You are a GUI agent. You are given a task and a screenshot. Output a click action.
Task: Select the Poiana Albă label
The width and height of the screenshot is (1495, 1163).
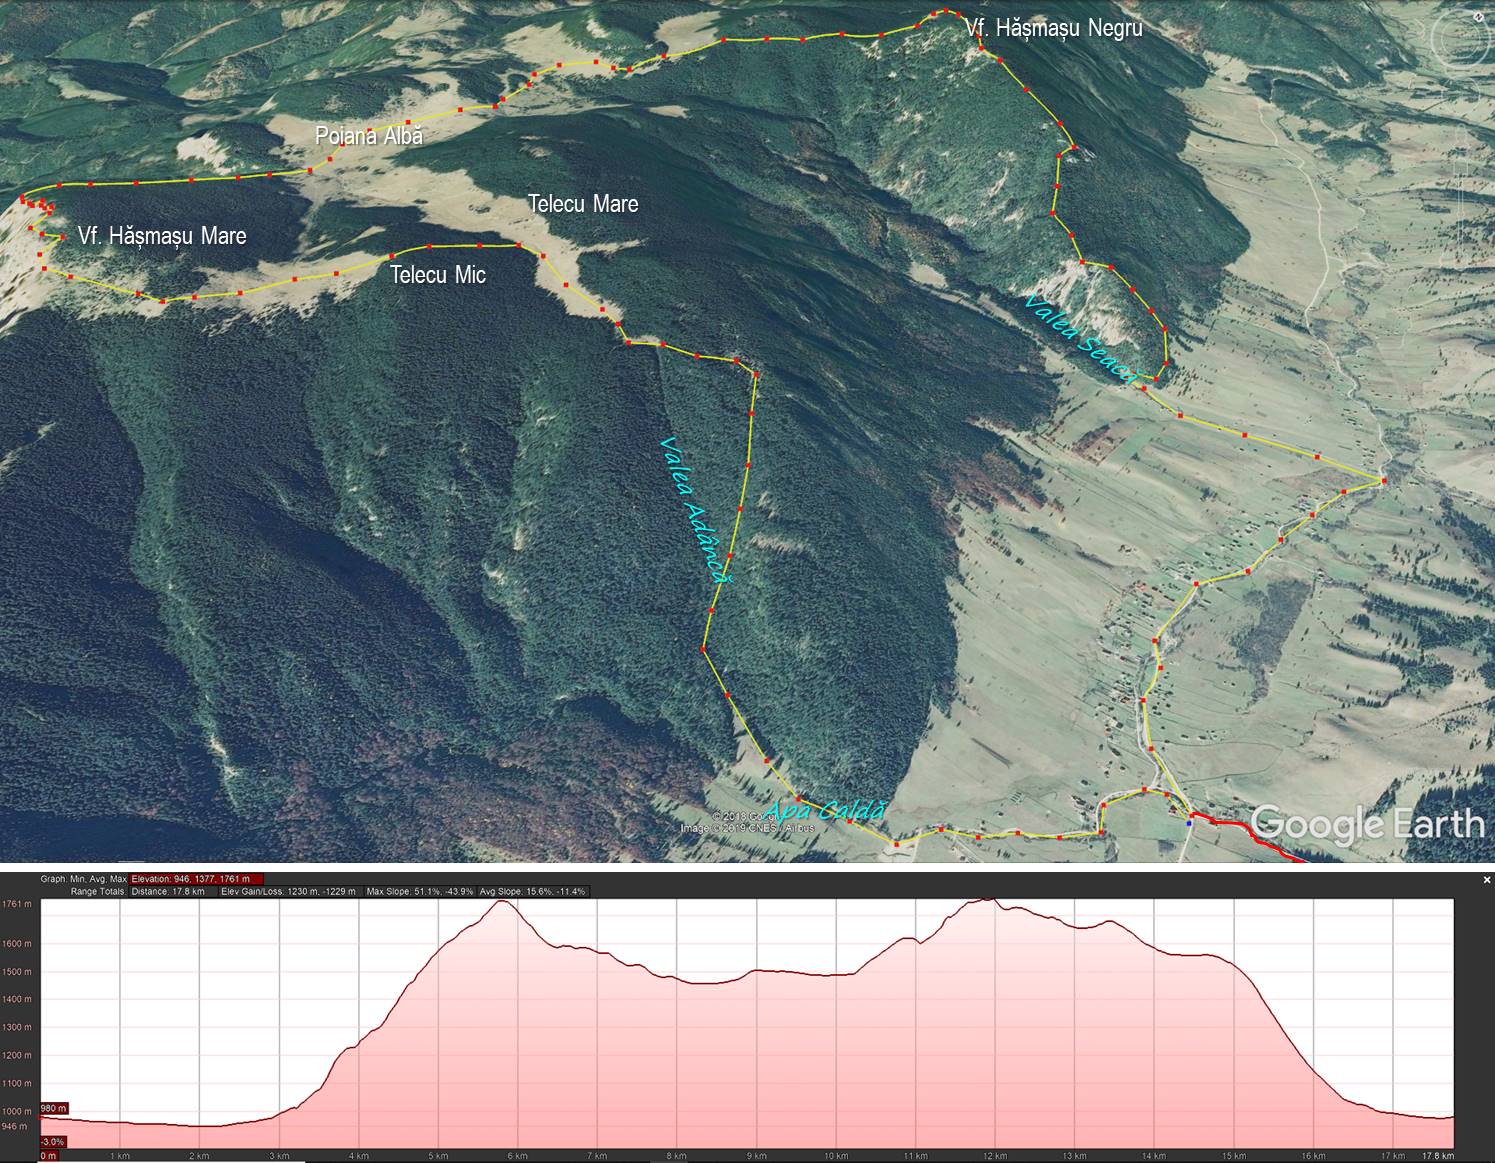coord(369,136)
